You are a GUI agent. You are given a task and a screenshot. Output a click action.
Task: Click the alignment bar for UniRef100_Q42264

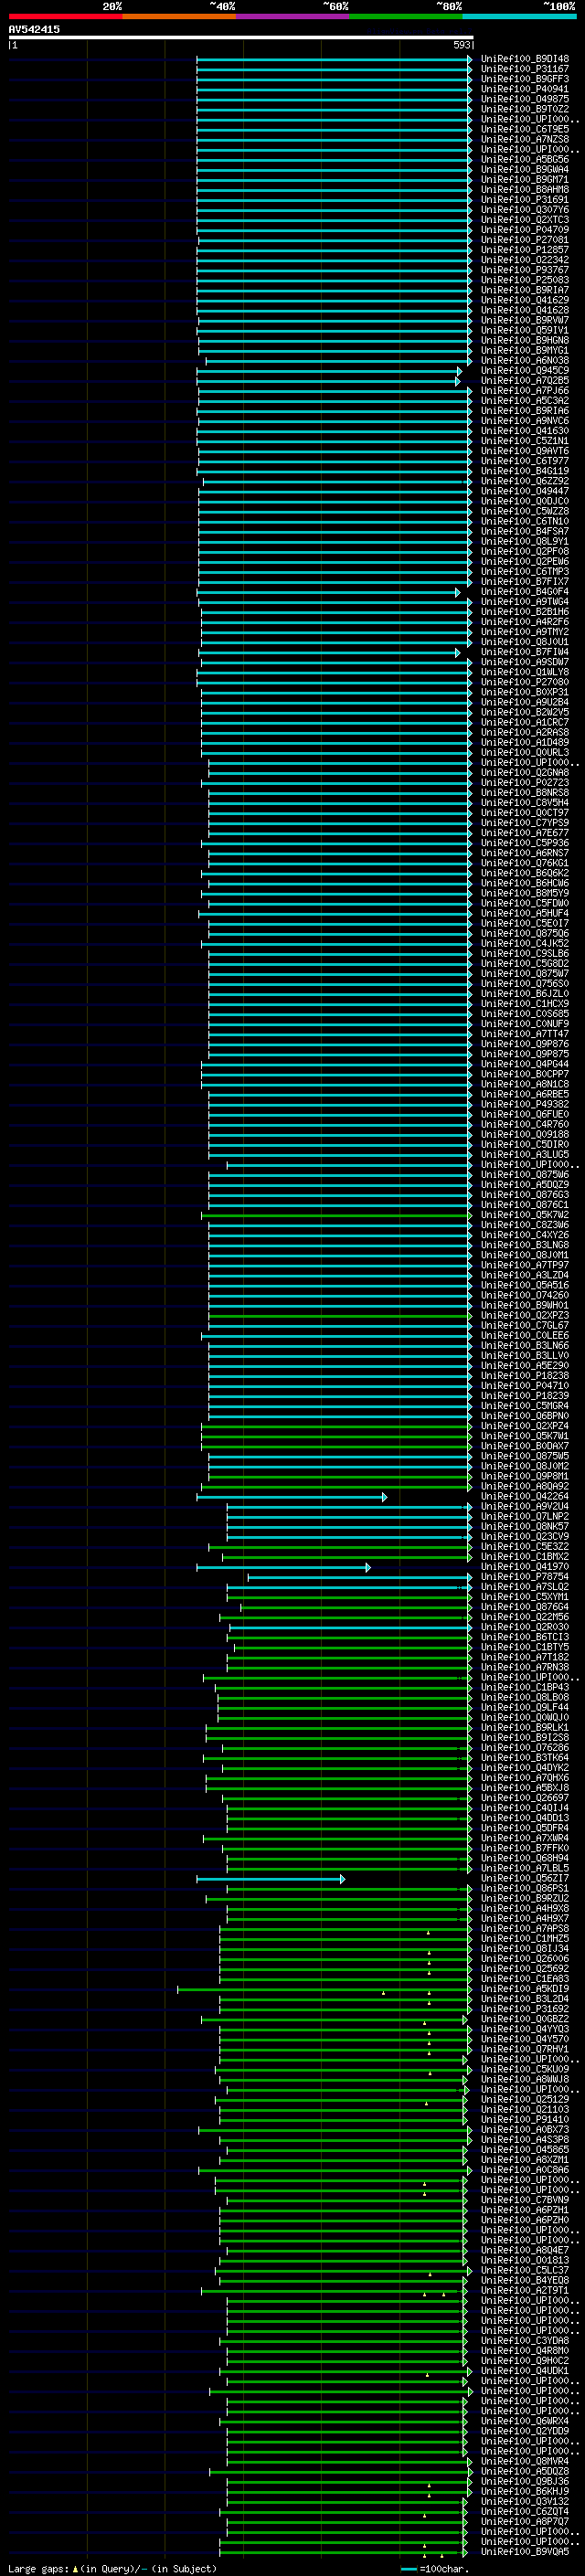point(291,1497)
